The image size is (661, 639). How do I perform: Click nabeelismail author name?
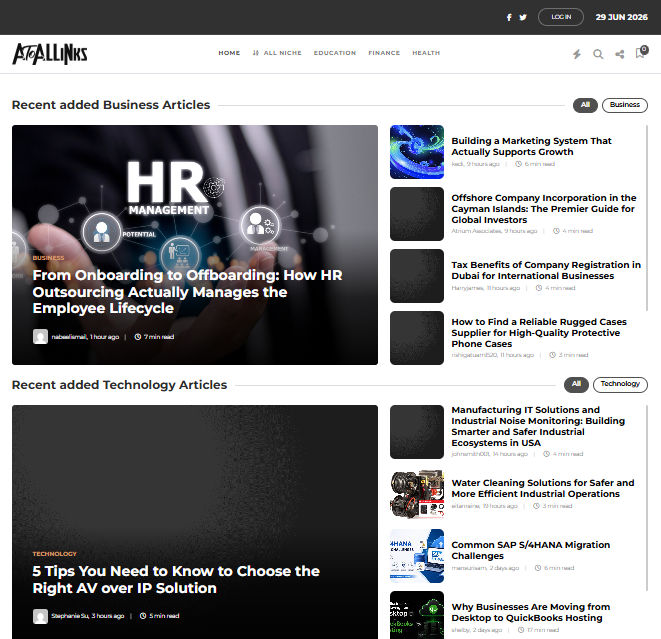click(x=69, y=337)
